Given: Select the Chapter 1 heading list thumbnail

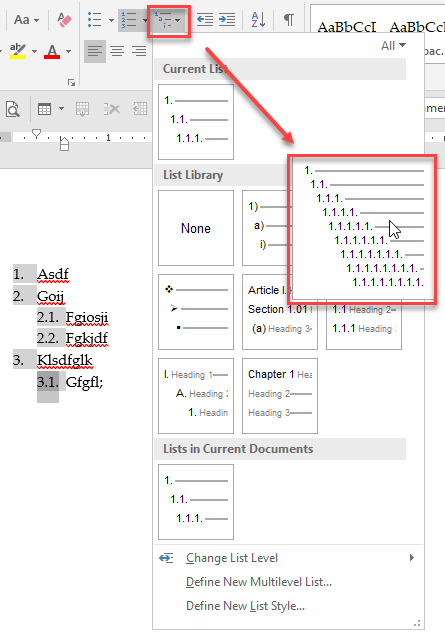Looking at the screenshot, I should tap(280, 396).
